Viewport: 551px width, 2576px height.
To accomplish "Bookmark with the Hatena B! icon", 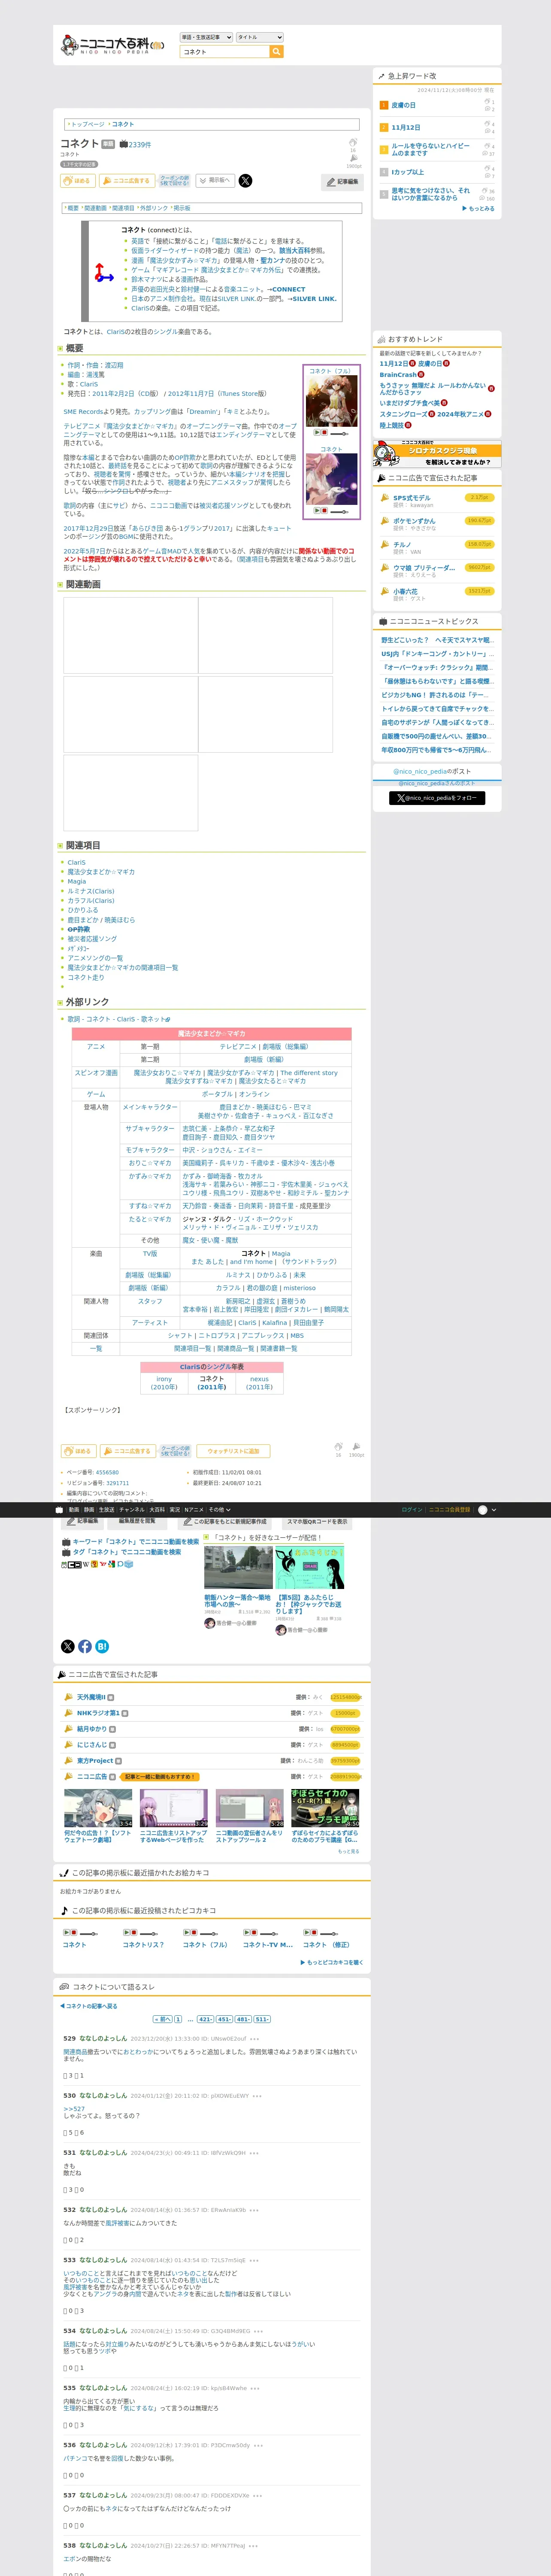I will [x=102, y=1646].
